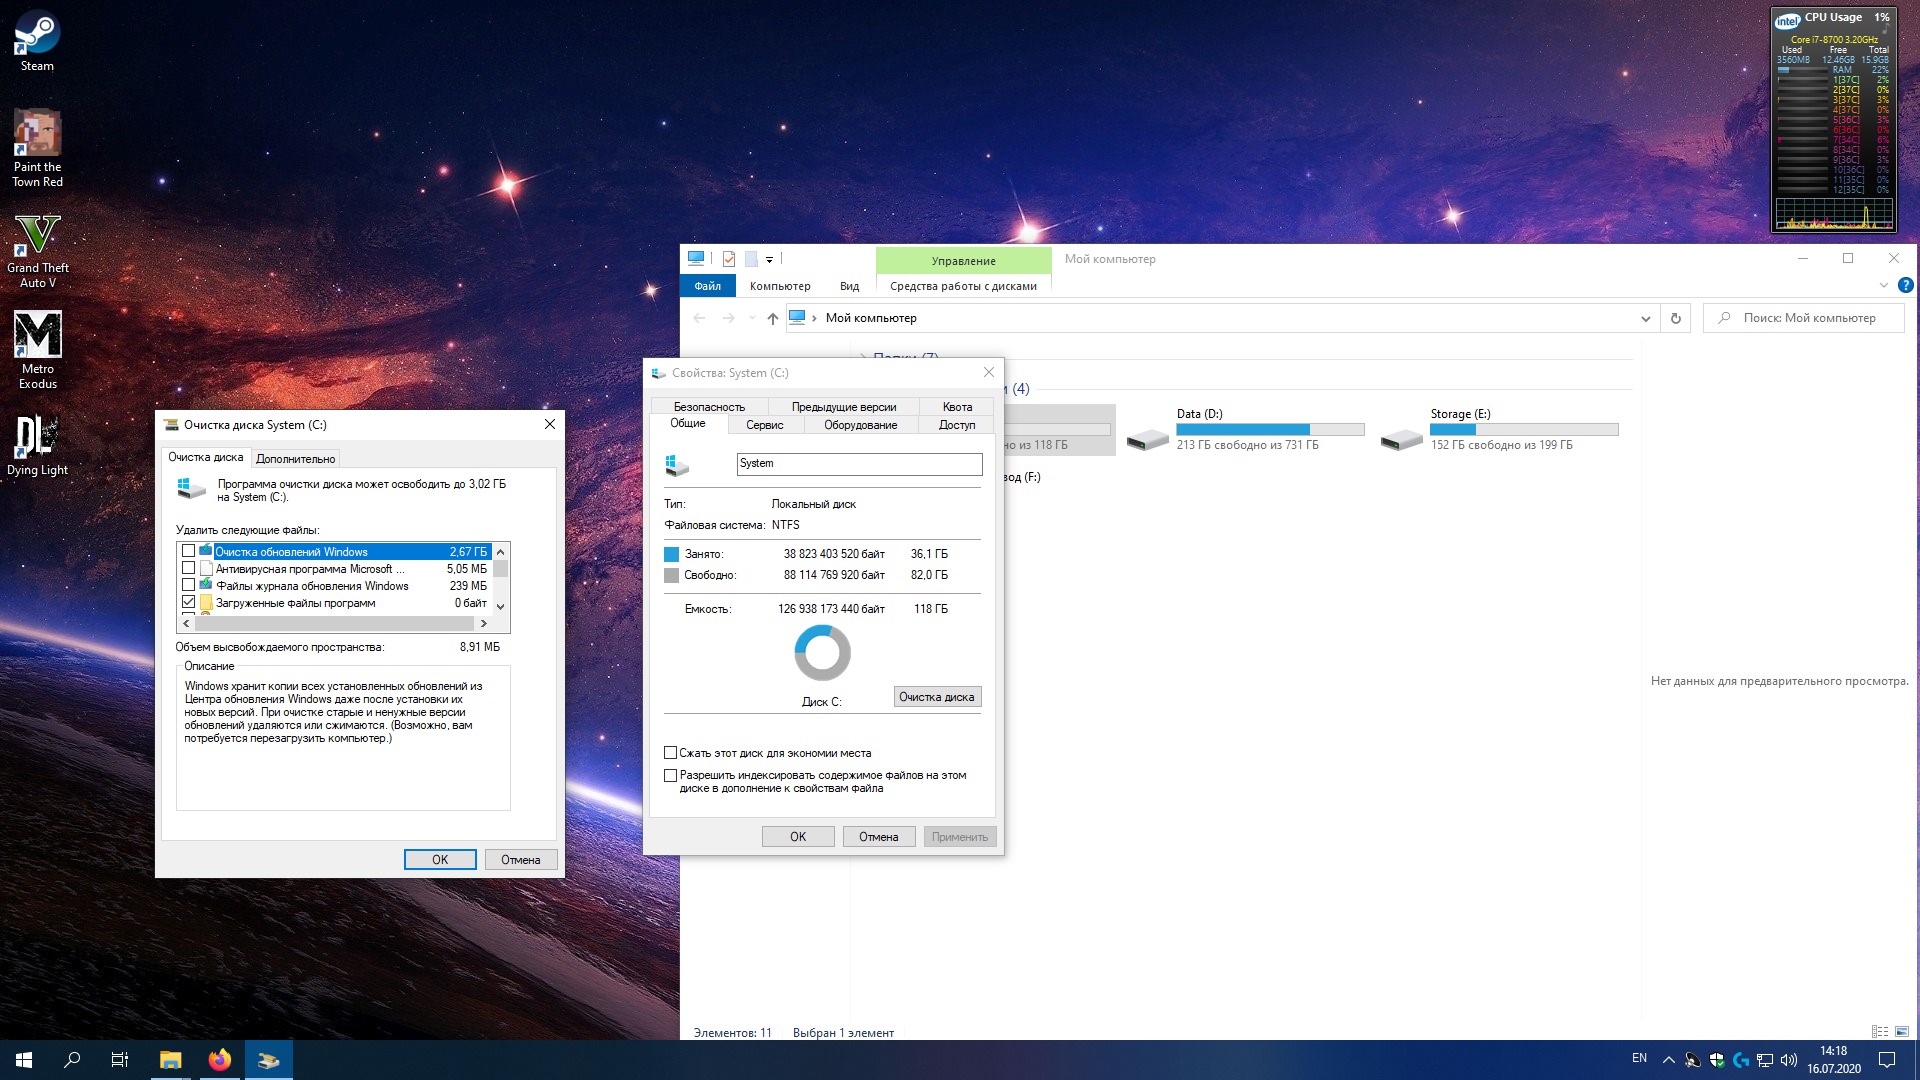Image resolution: width=1920 pixels, height=1080 pixels.
Task: Uncheck downloaded program files checkbox
Action: coord(188,602)
